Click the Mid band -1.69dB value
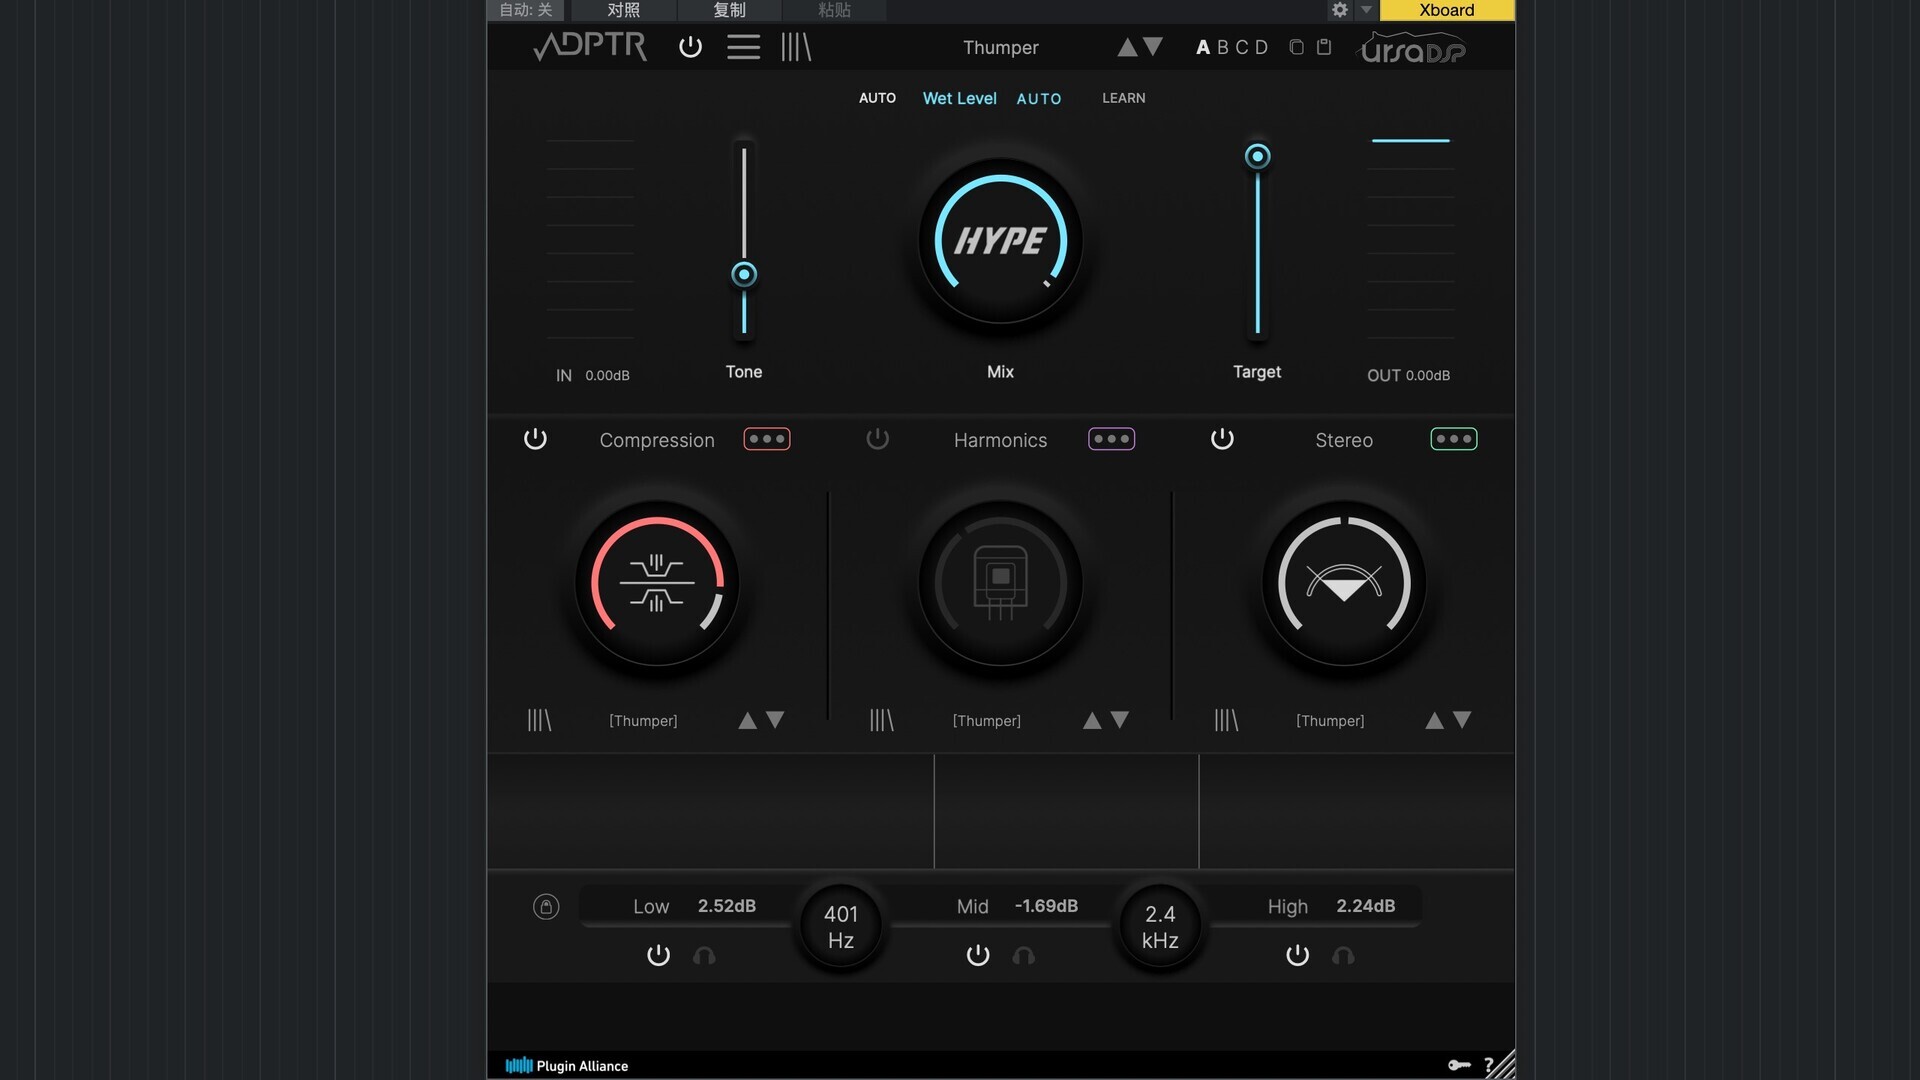1920x1080 pixels. pos(1046,906)
